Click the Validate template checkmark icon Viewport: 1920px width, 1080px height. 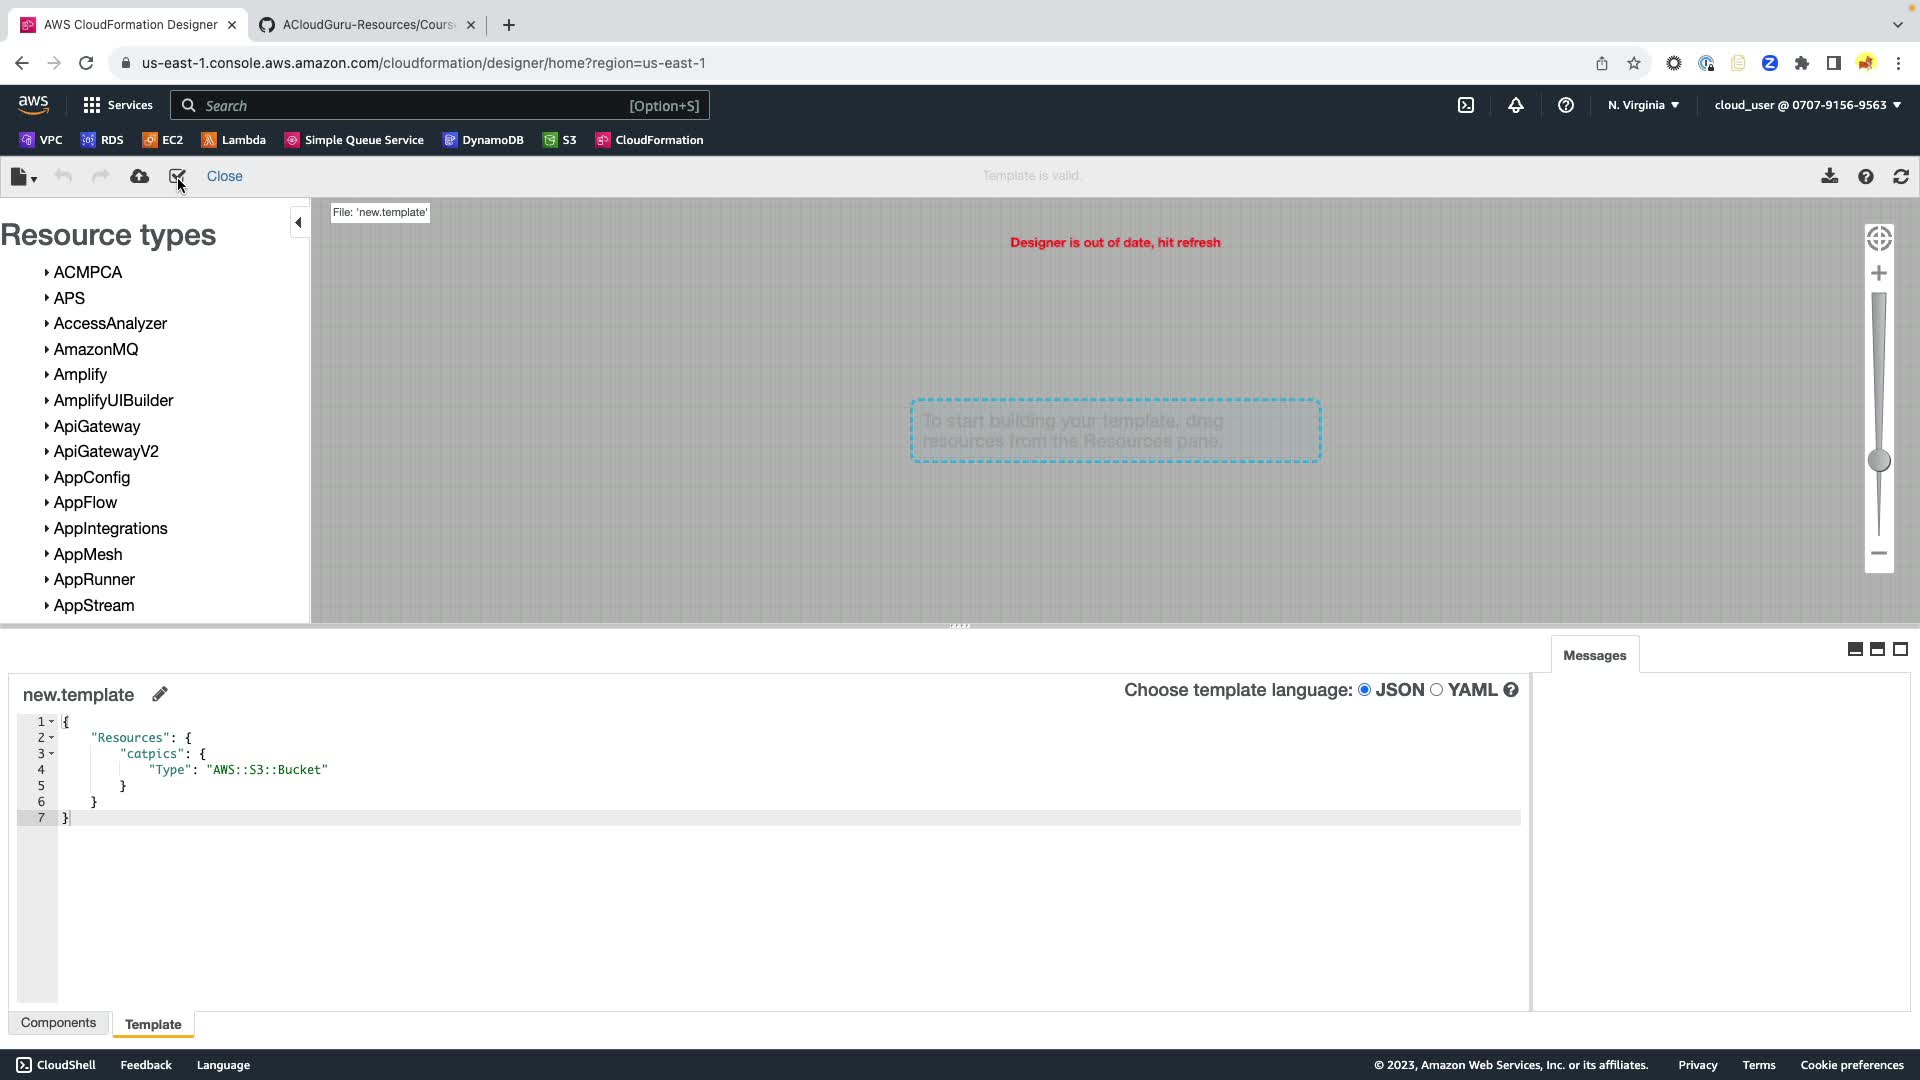(177, 176)
